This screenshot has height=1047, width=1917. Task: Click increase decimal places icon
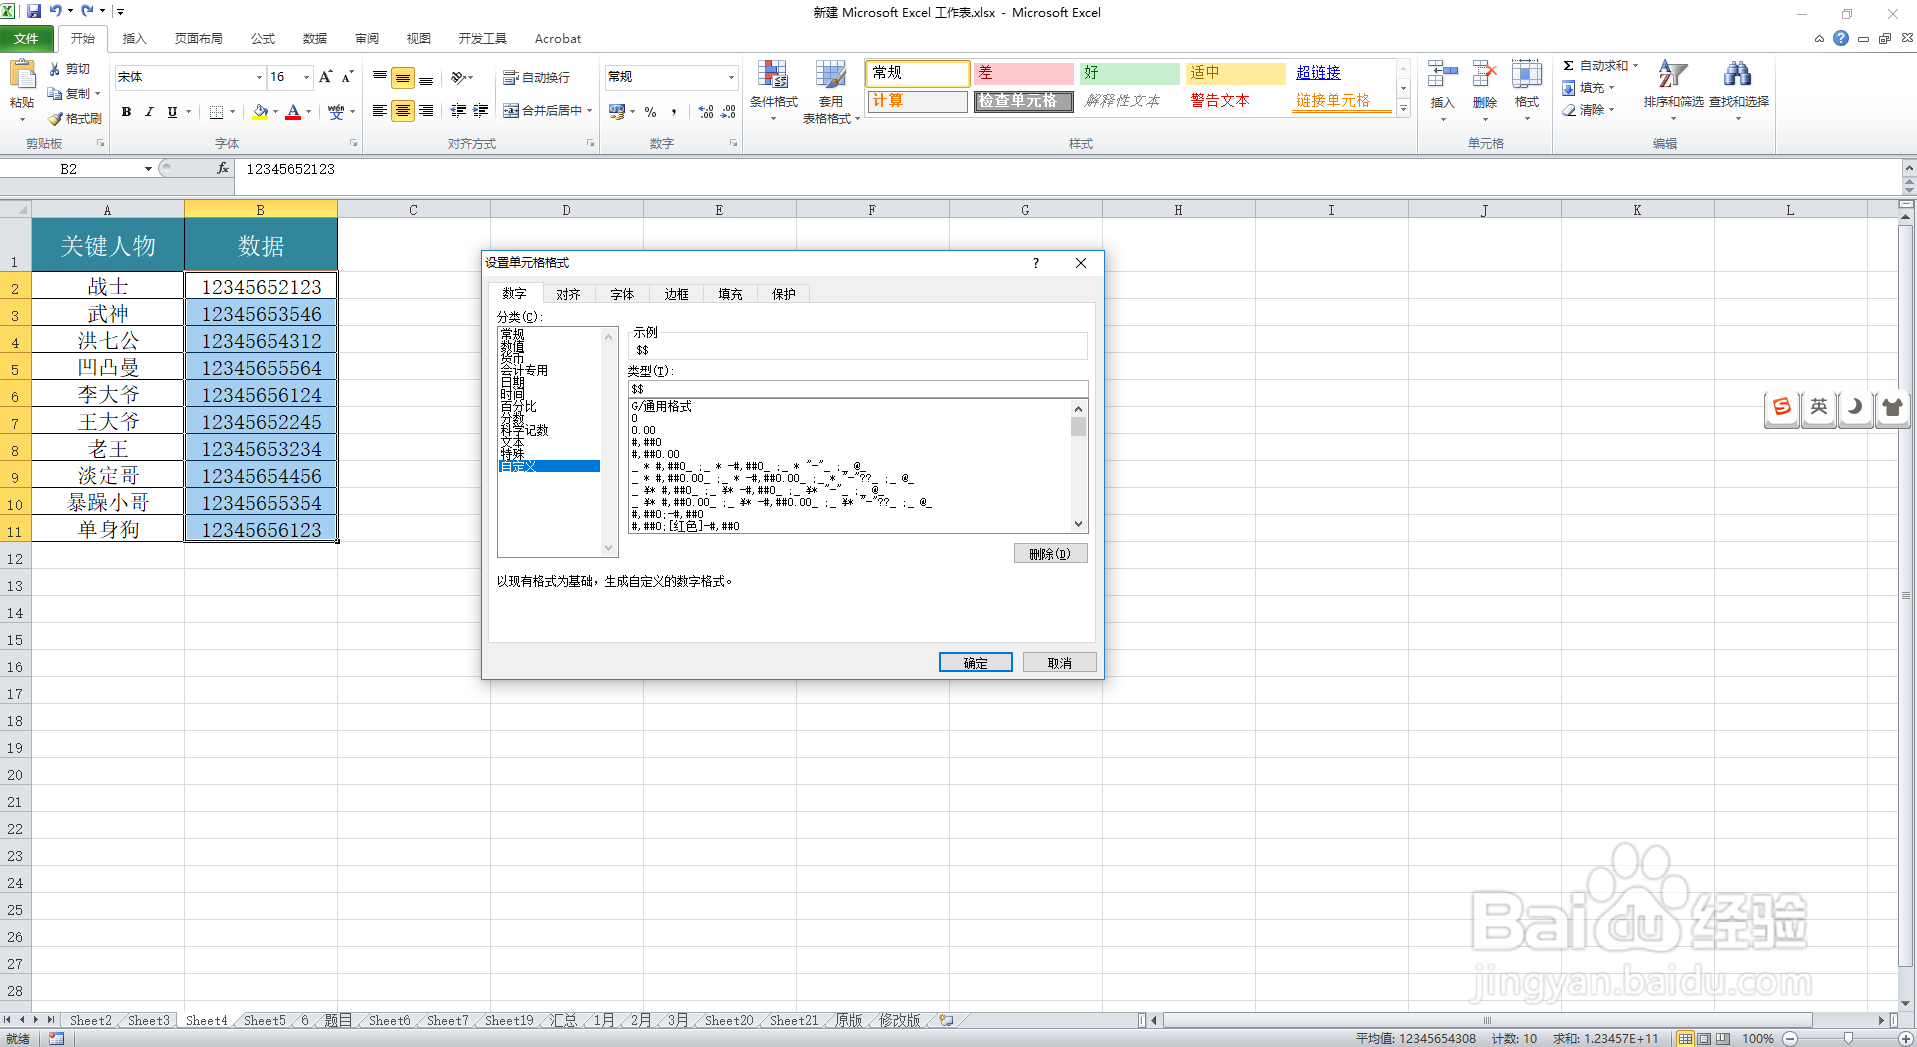(706, 112)
